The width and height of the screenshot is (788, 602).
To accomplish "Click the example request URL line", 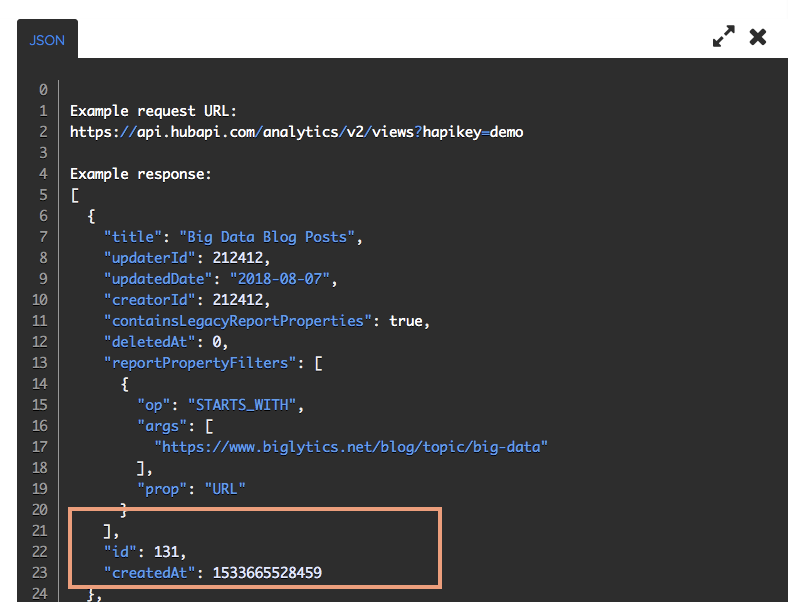I will (x=297, y=132).
